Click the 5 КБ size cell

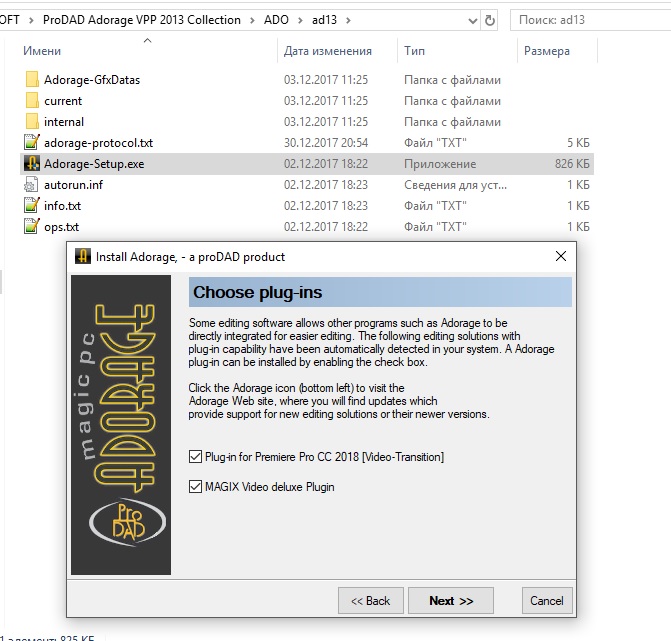[578, 142]
